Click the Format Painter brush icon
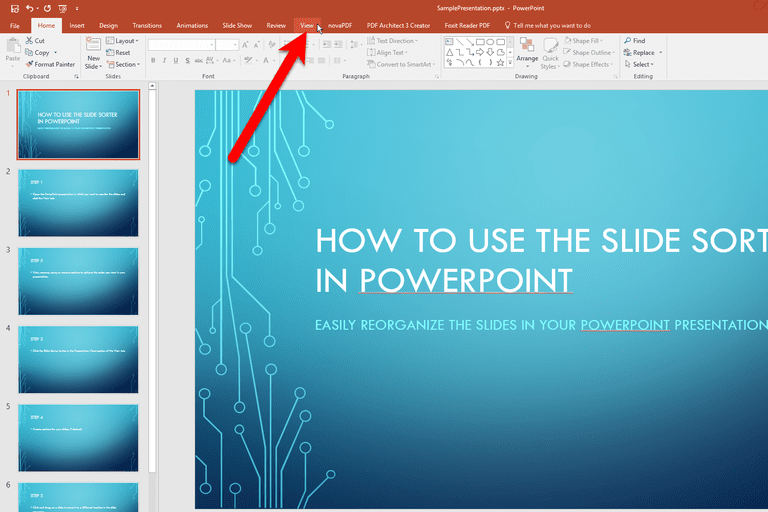 coord(29,64)
